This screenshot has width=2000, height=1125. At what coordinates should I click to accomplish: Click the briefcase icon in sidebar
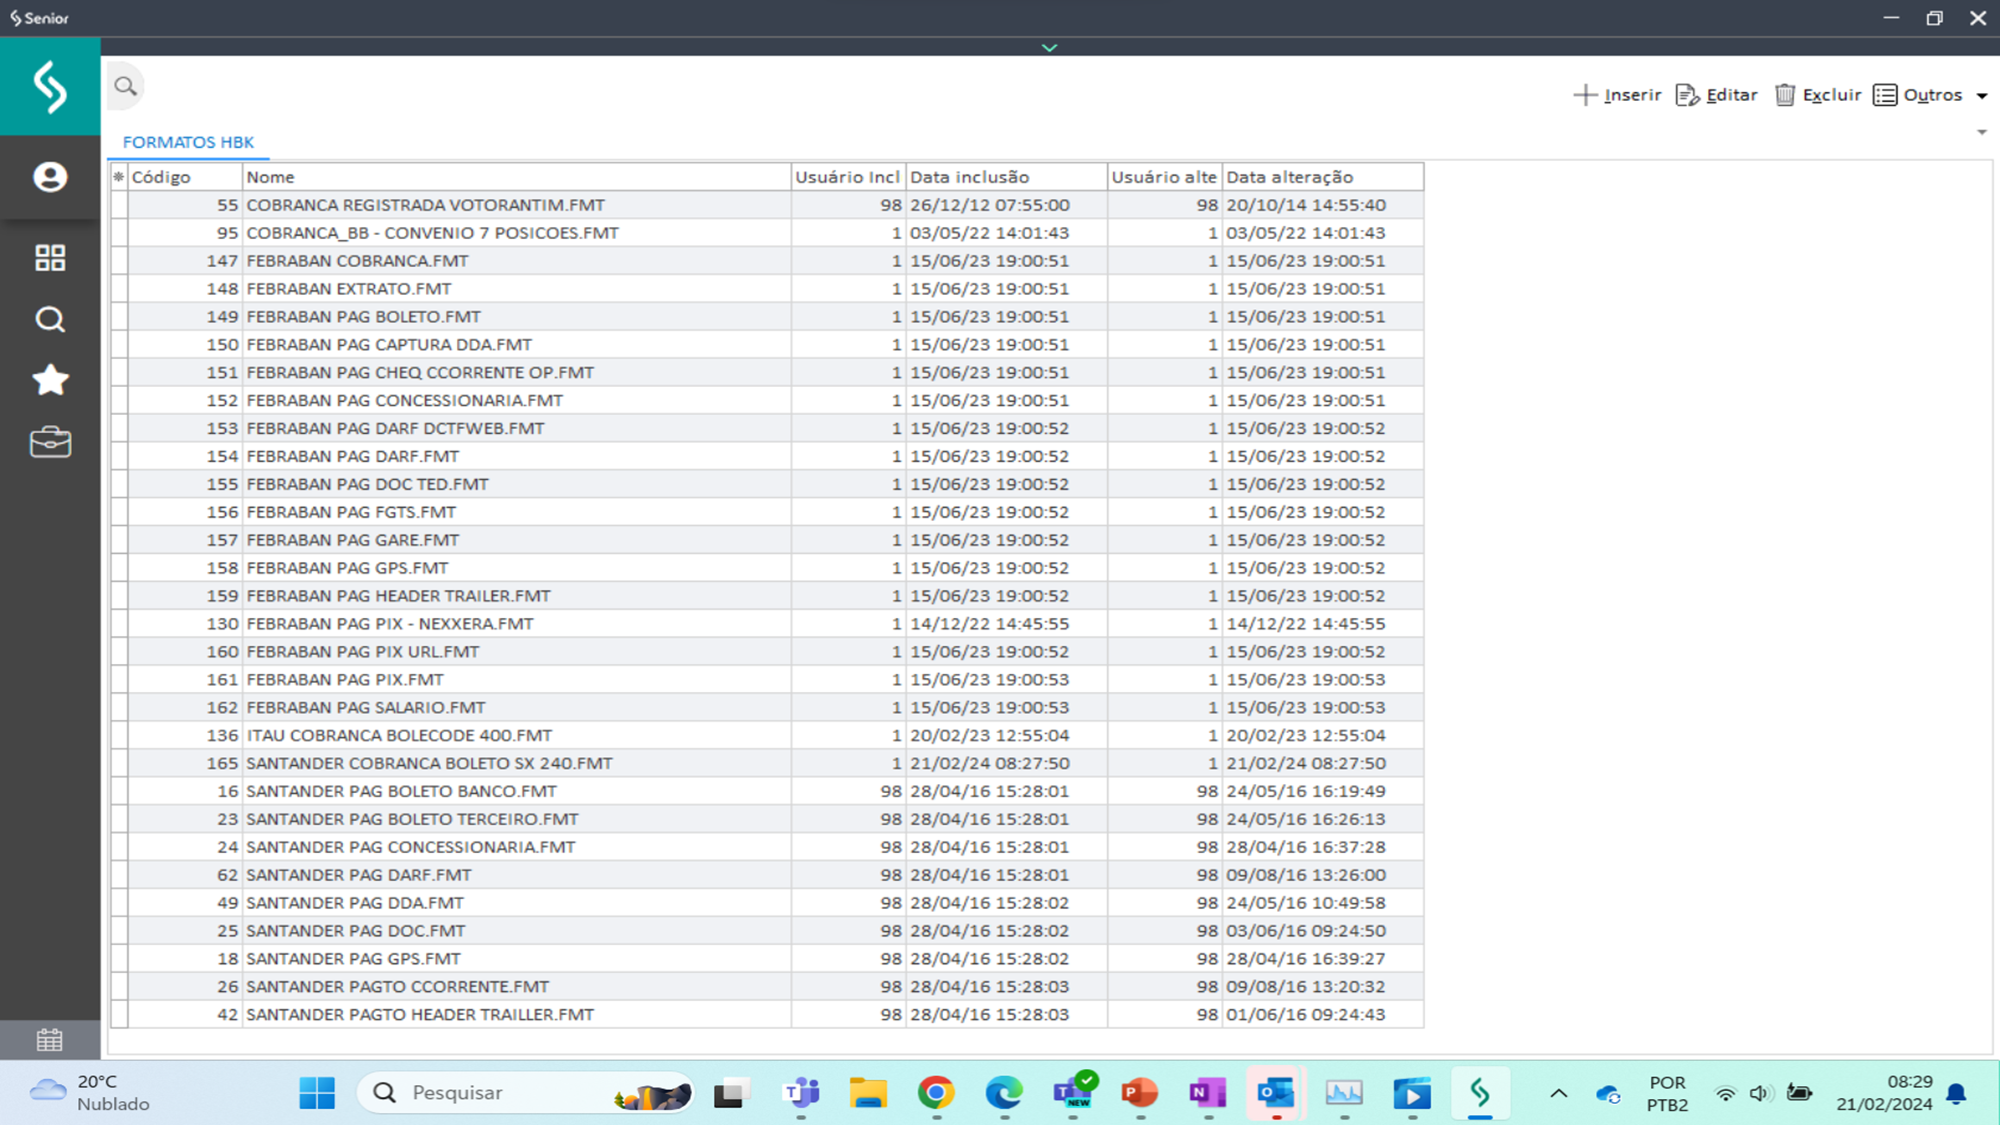tap(50, 442)
